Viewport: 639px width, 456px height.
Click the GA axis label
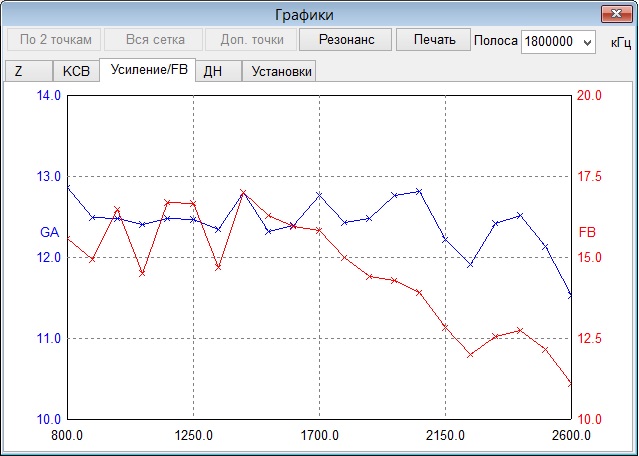click(49, 232)
